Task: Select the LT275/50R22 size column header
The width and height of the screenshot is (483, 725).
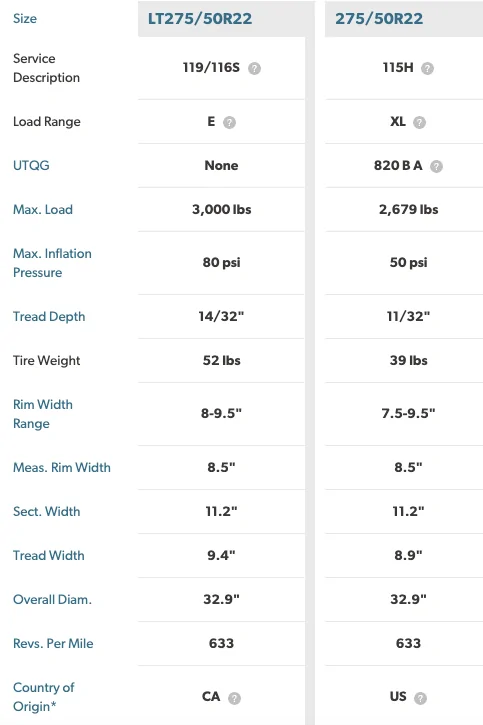Action: point(200,18)
